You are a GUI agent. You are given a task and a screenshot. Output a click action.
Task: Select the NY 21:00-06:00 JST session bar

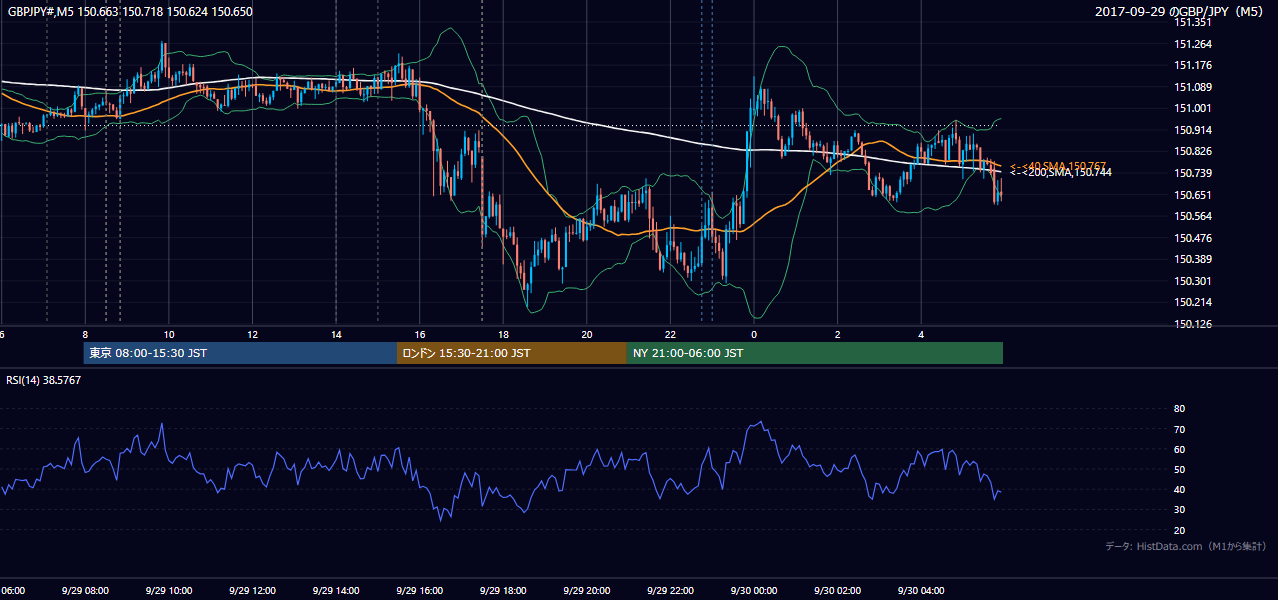pyautogui.click(x=815, y=353)
